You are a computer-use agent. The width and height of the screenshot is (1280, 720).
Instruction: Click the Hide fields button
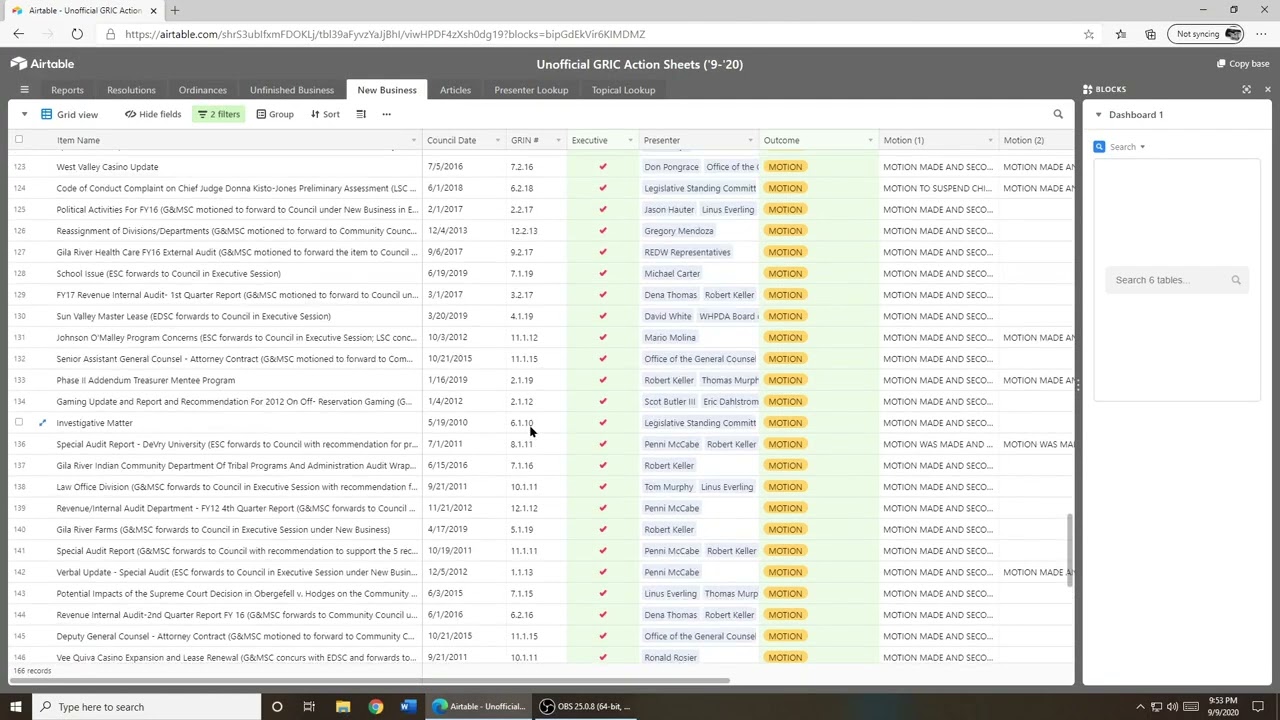(x=153, y=114)
